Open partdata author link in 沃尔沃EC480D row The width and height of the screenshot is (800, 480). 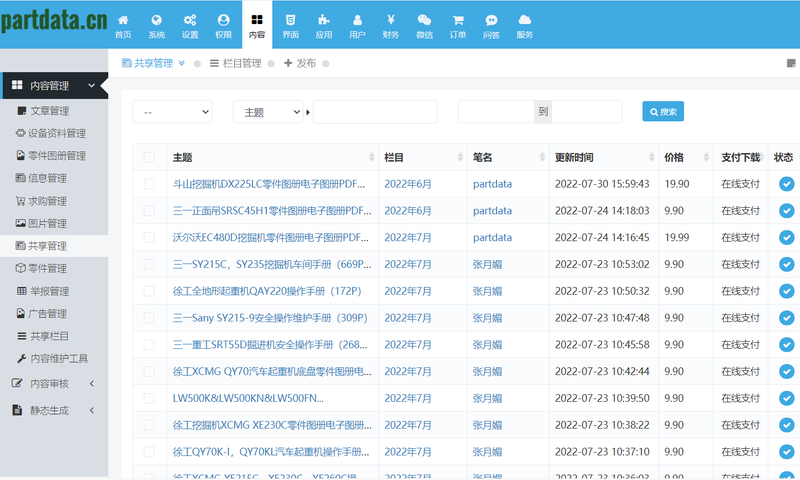tap(492, 237)
